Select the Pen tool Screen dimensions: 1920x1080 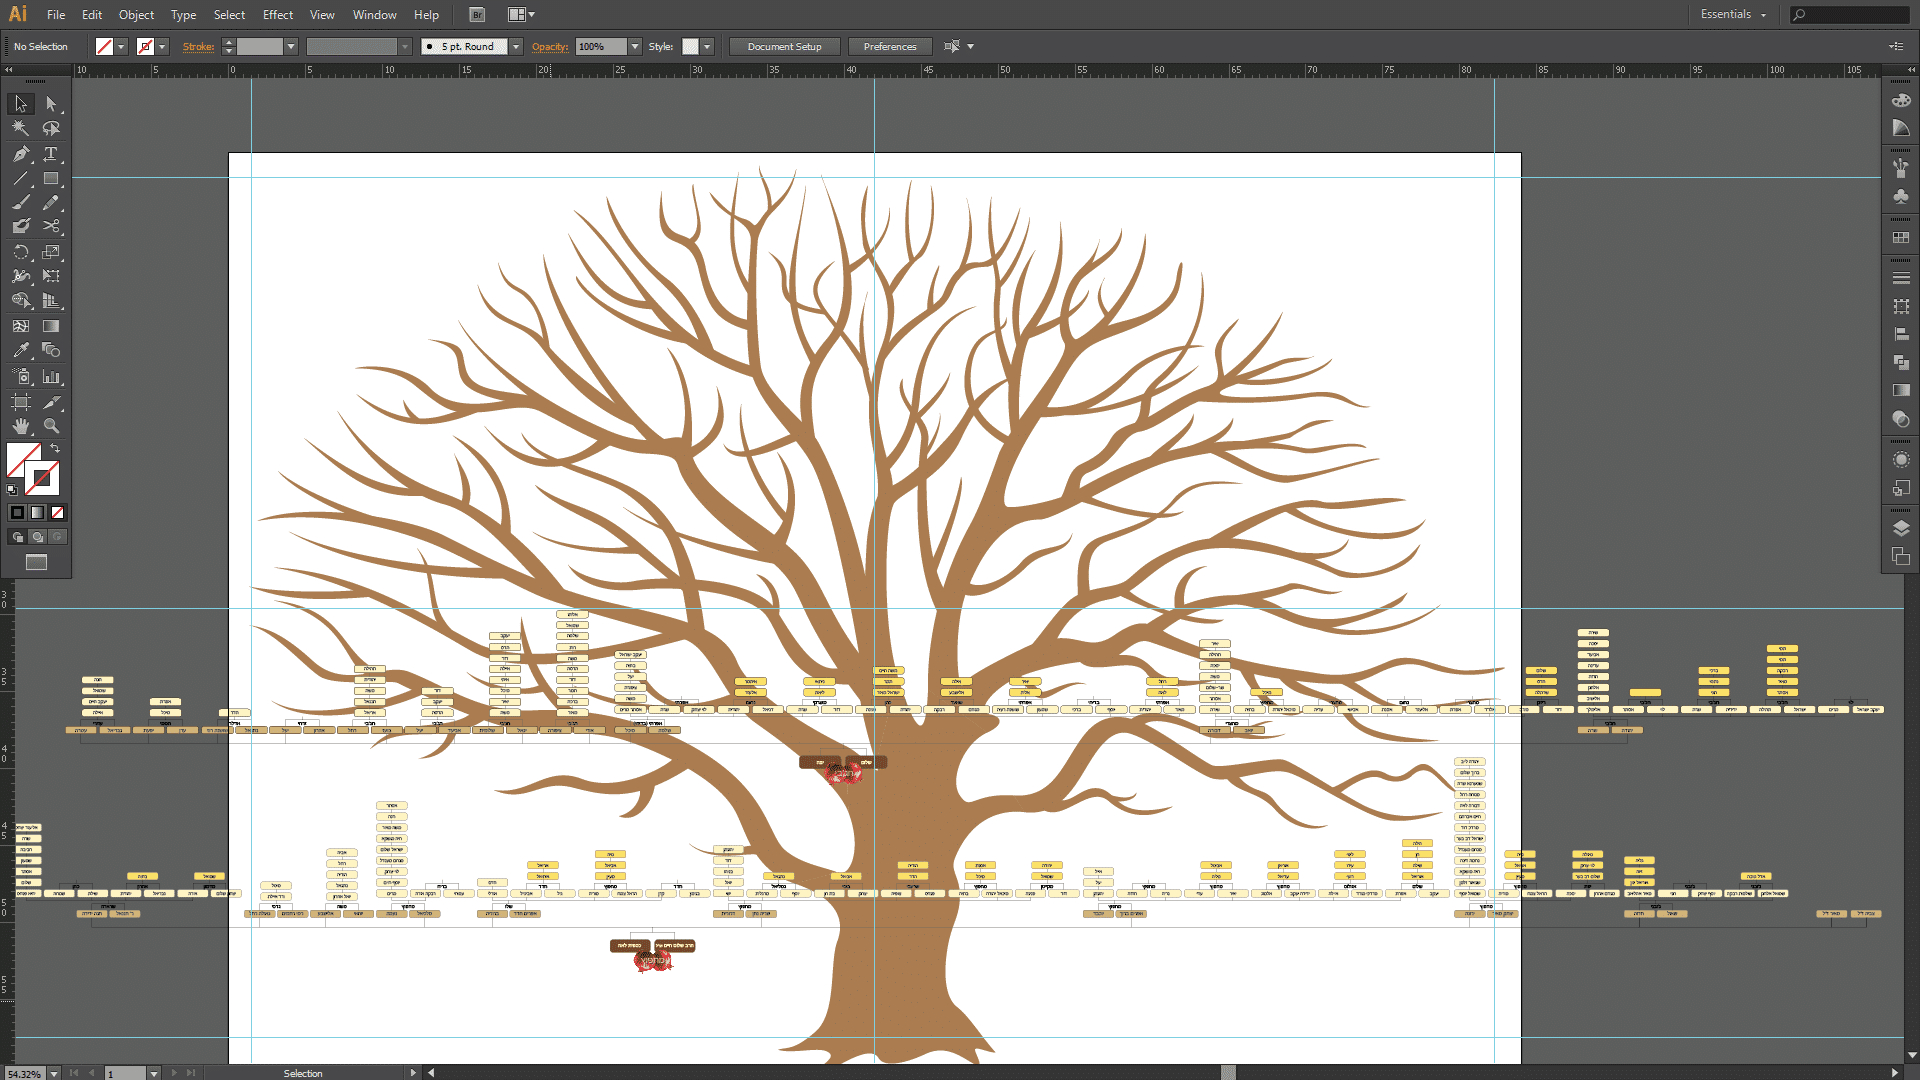tap(21, 154)
